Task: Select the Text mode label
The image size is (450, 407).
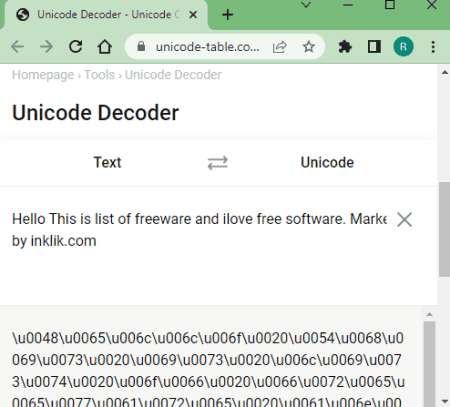Action: (x=107, y=163)
